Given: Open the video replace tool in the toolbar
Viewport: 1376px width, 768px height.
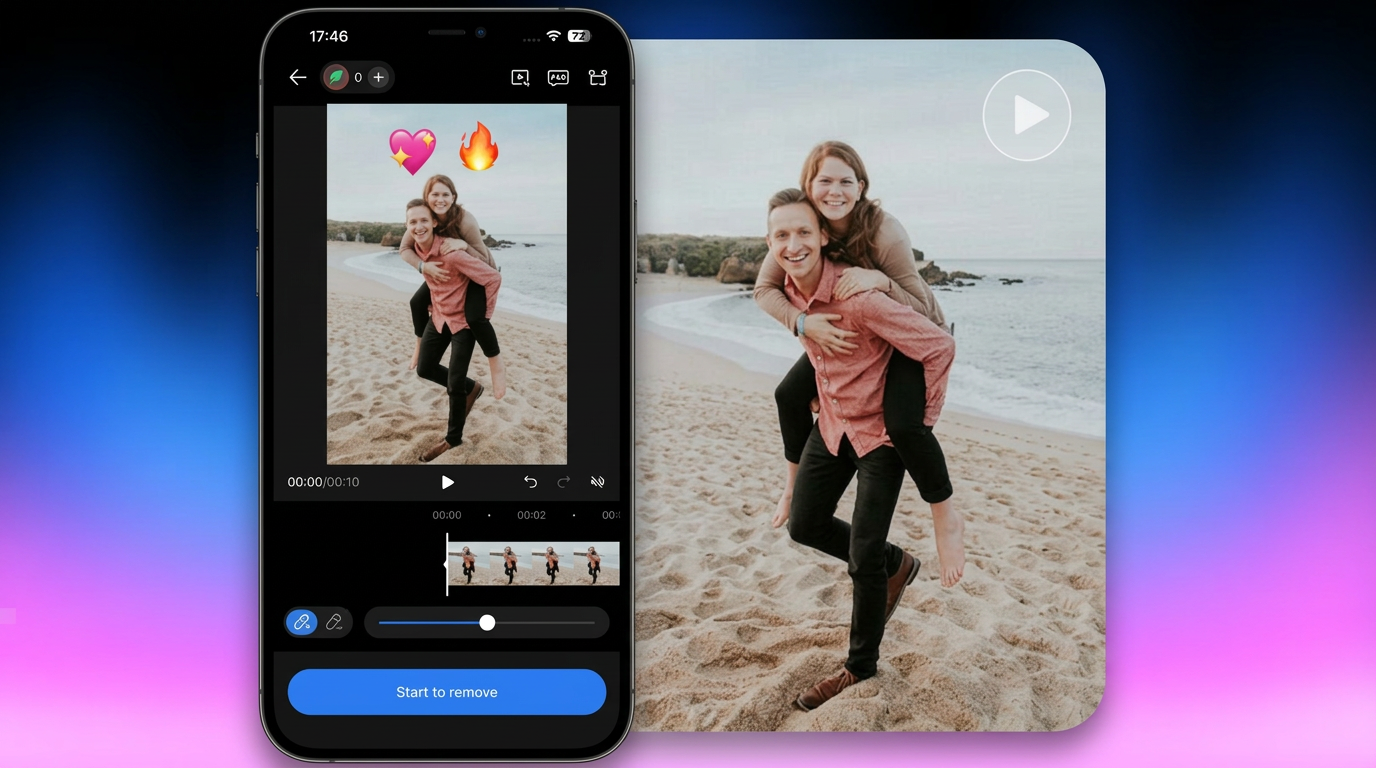Looking at the screenshot, I should (x=520, y=77).
